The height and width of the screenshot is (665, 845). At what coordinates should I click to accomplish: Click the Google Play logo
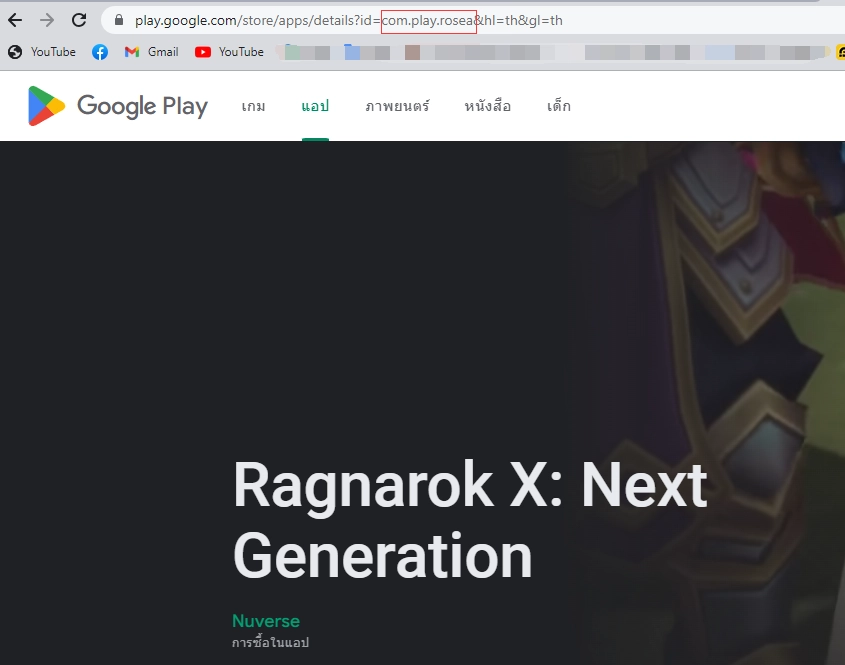click(117, 106)
